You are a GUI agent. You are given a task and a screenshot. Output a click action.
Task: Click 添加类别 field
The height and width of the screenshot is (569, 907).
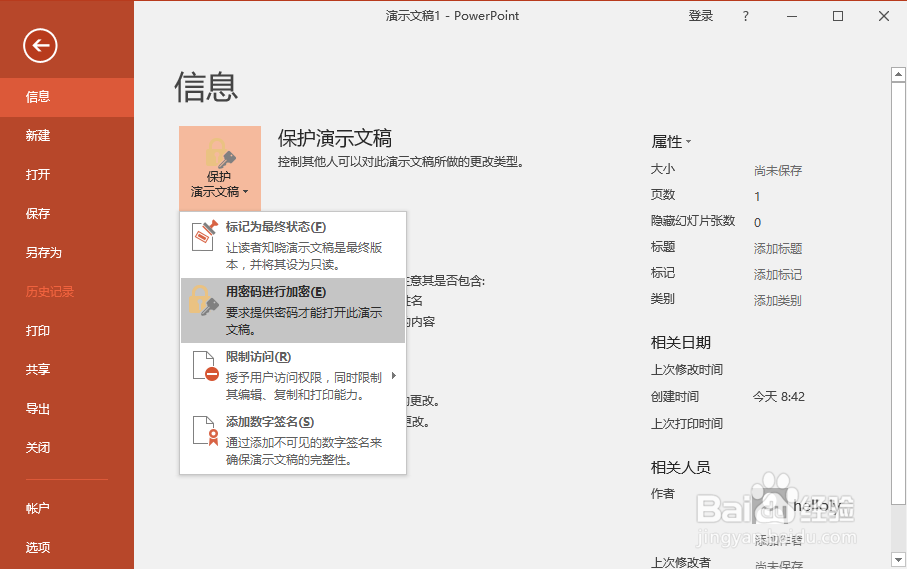777,301
